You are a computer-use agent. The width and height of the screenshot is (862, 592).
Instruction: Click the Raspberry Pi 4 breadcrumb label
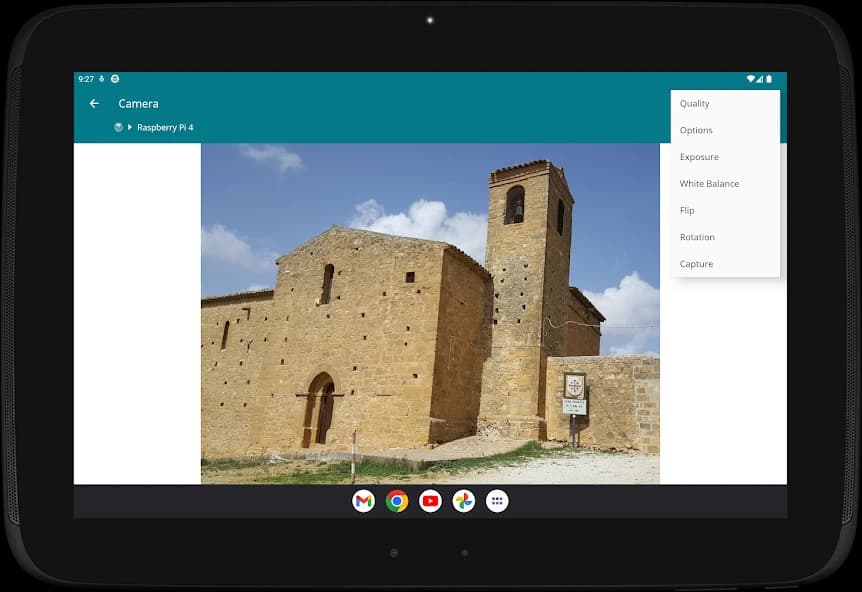click(165, 128)
